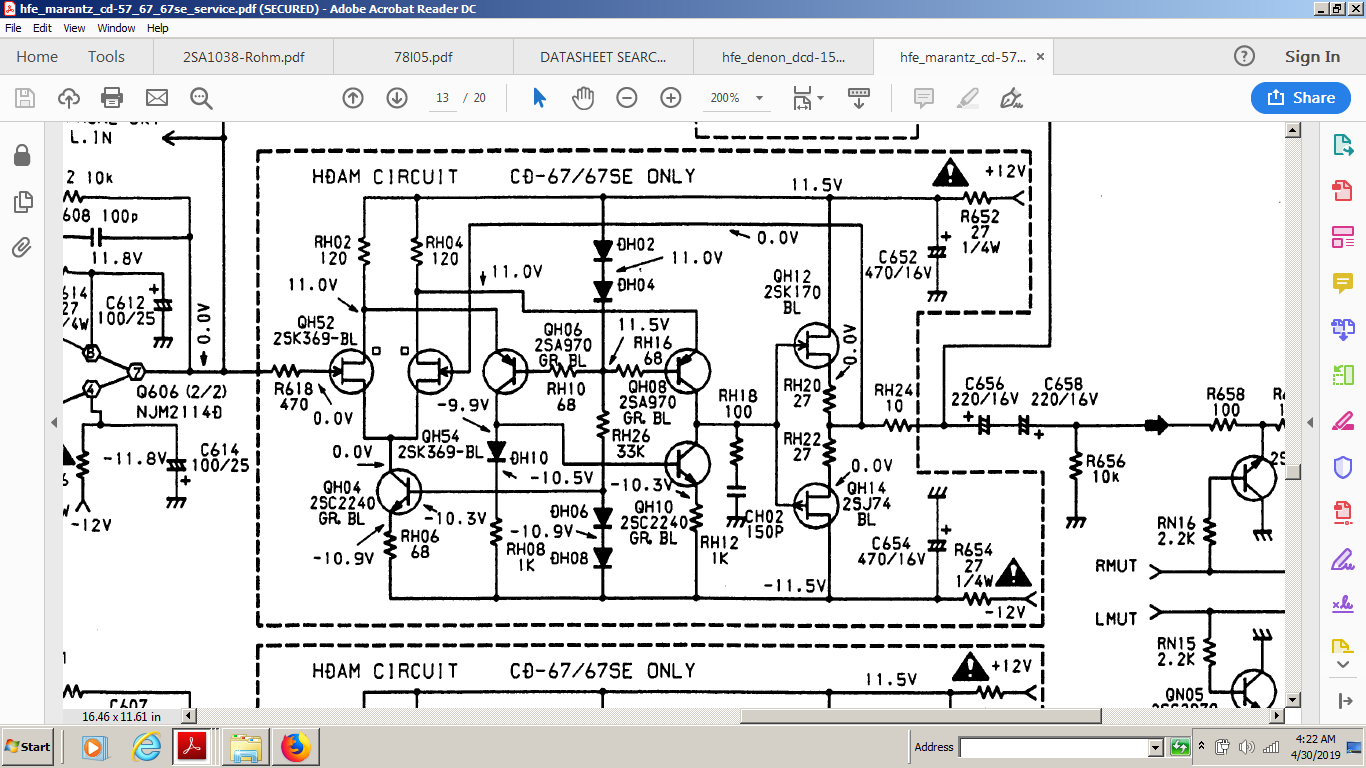1366x768 pixels.
Task: Click the vertical scrollbar up arrow
Action: [x=1293, y=130]
